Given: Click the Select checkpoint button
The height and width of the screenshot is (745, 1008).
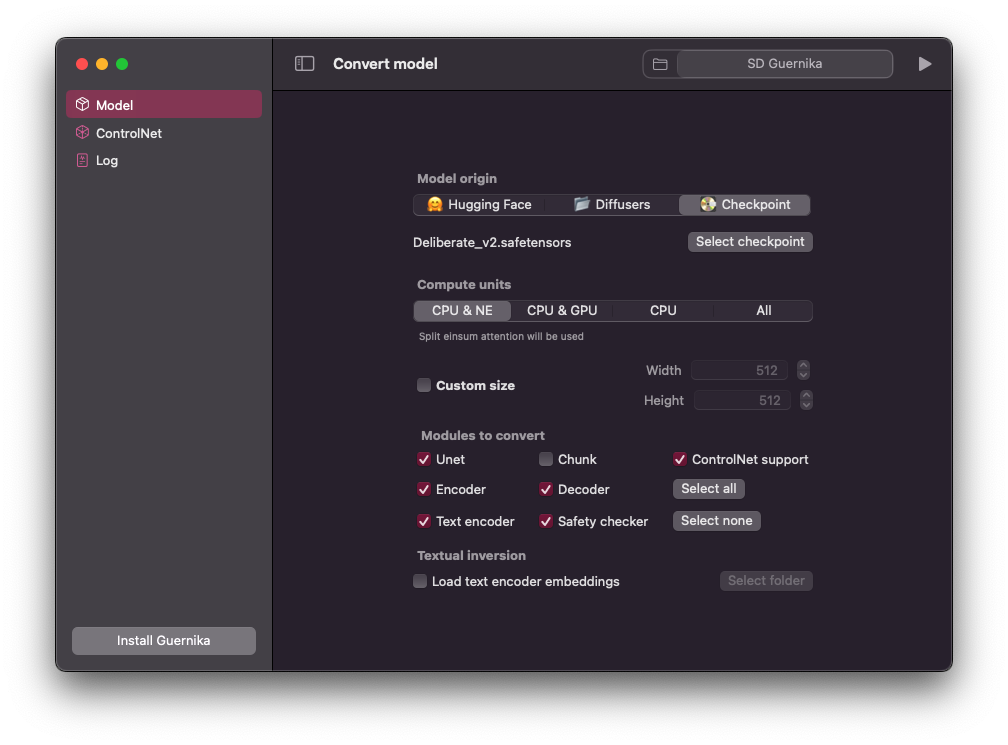Looking at the screenshot, I should click(749, 241).
